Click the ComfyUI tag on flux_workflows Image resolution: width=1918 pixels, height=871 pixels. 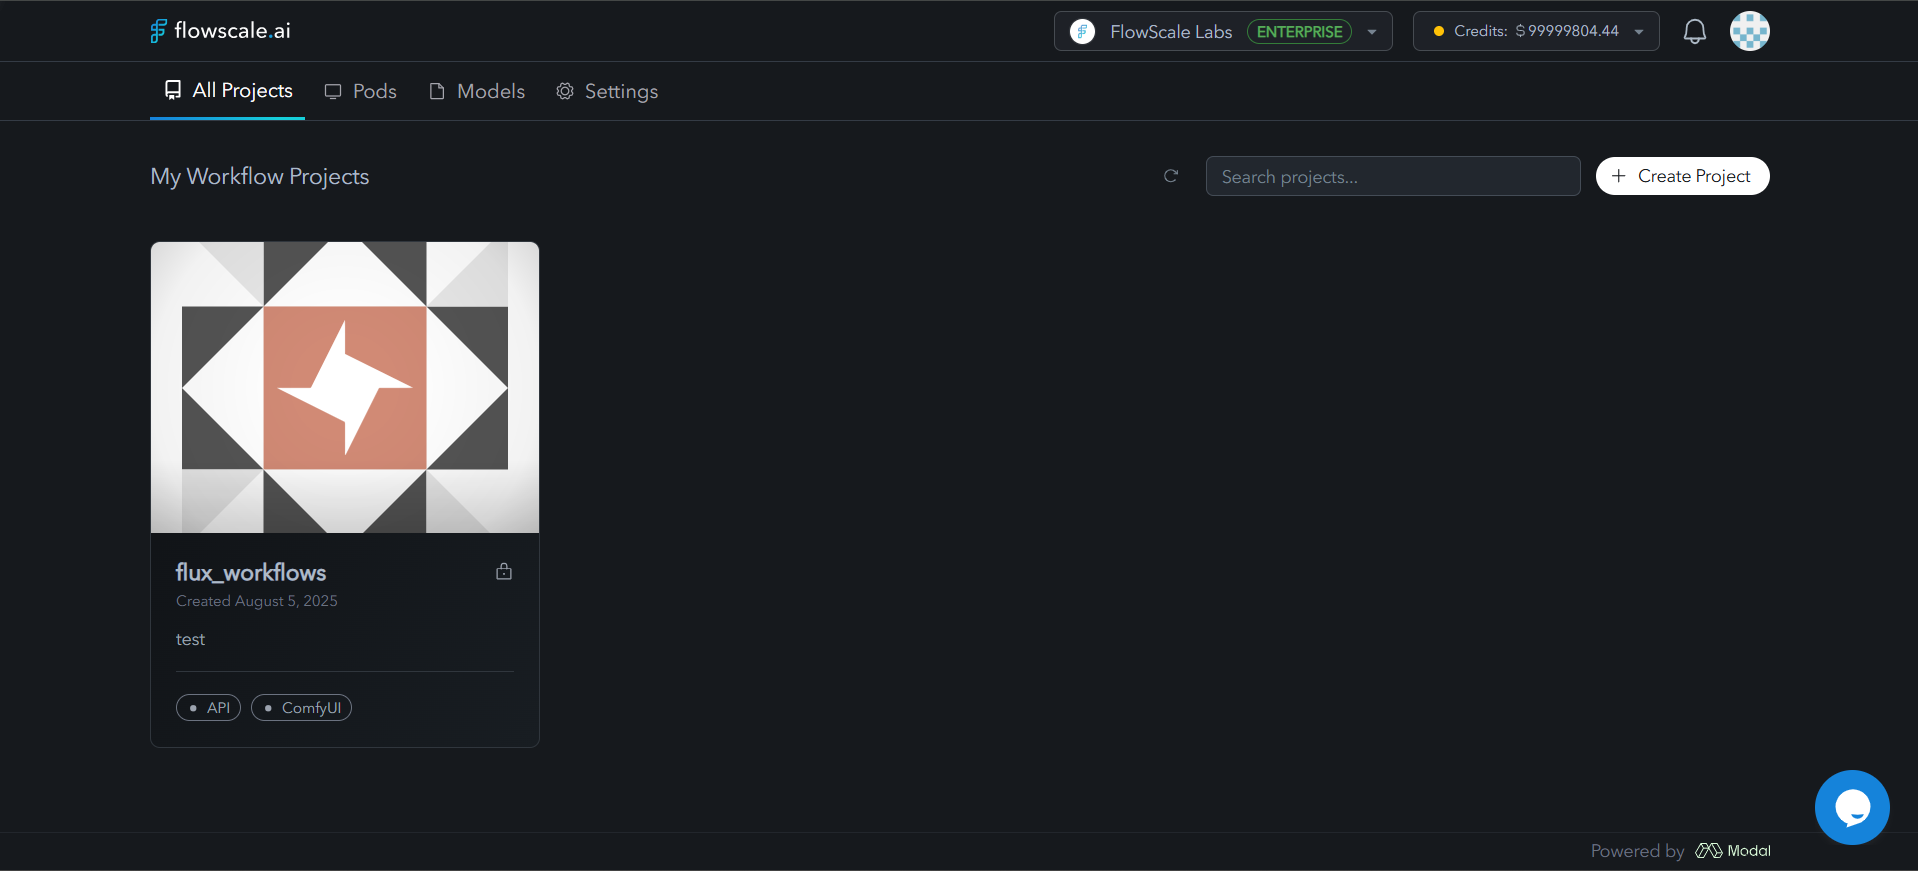tap(301, 708)
